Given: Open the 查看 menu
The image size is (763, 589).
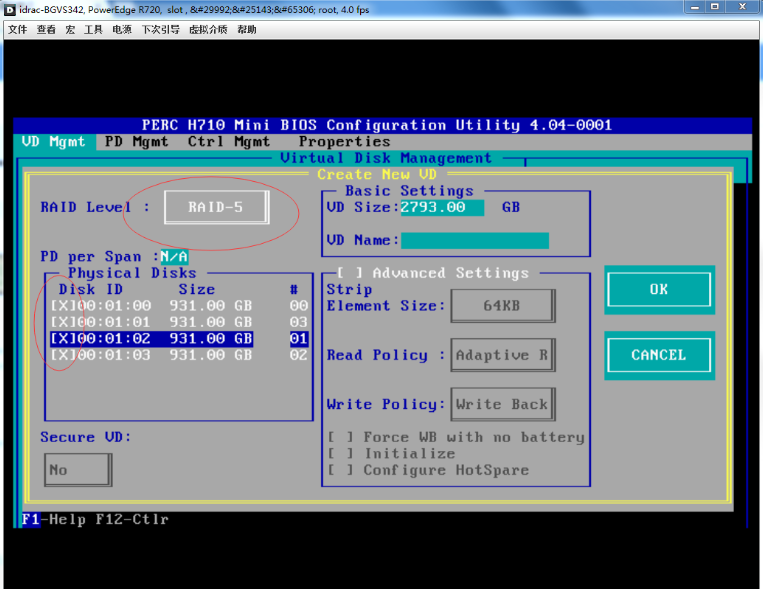Looking at the screenshot, I should point(46,30).
